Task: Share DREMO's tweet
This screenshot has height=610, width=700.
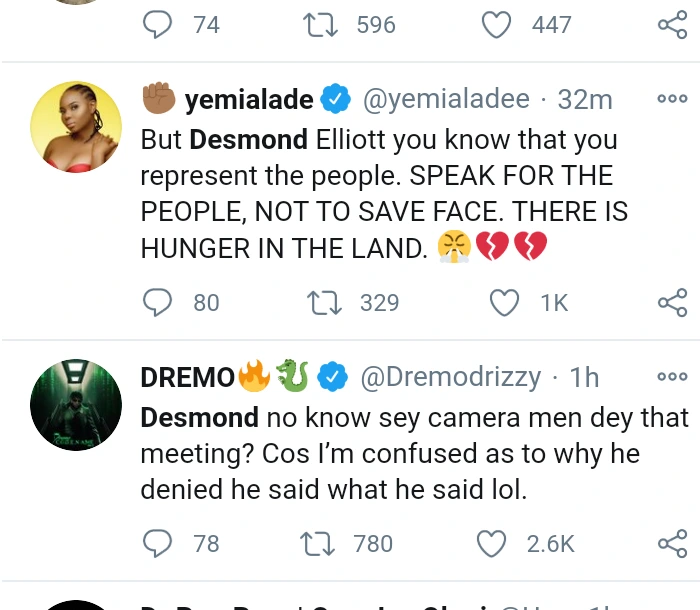Action: point(672,543)
